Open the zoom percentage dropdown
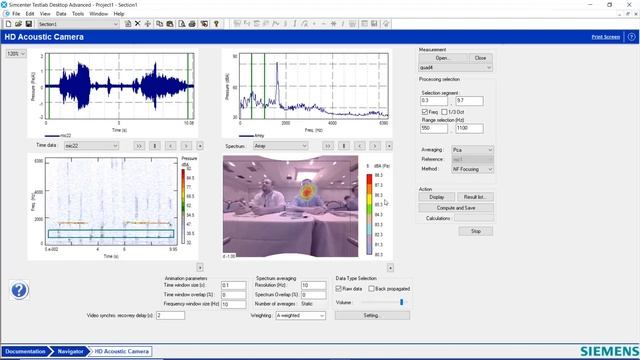This screenshot has width=640, height=360. tap(16, 53)
